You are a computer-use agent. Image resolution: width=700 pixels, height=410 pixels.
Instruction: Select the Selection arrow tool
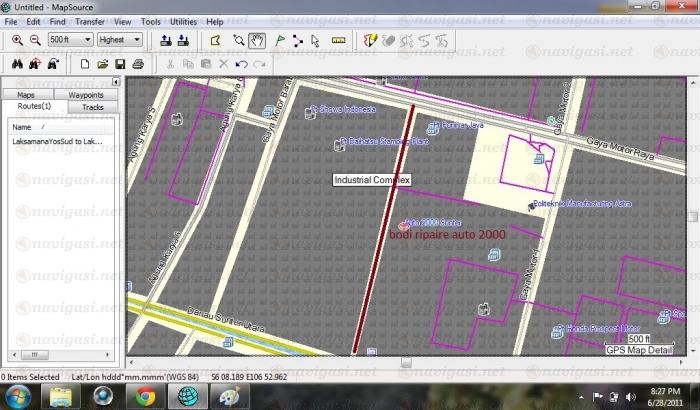(x=316, y=40)
